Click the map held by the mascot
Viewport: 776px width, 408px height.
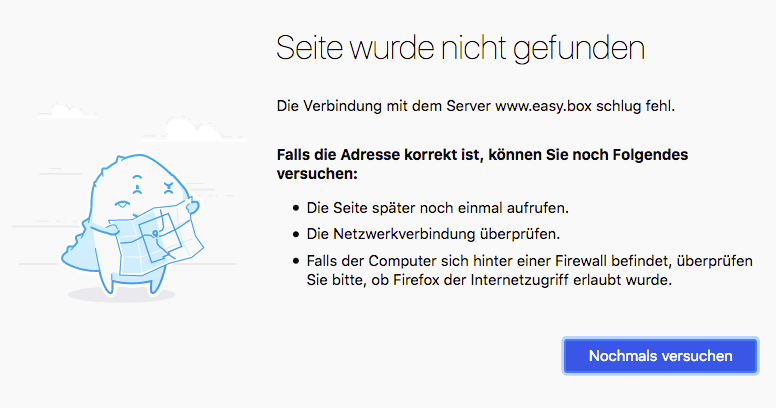158,240
